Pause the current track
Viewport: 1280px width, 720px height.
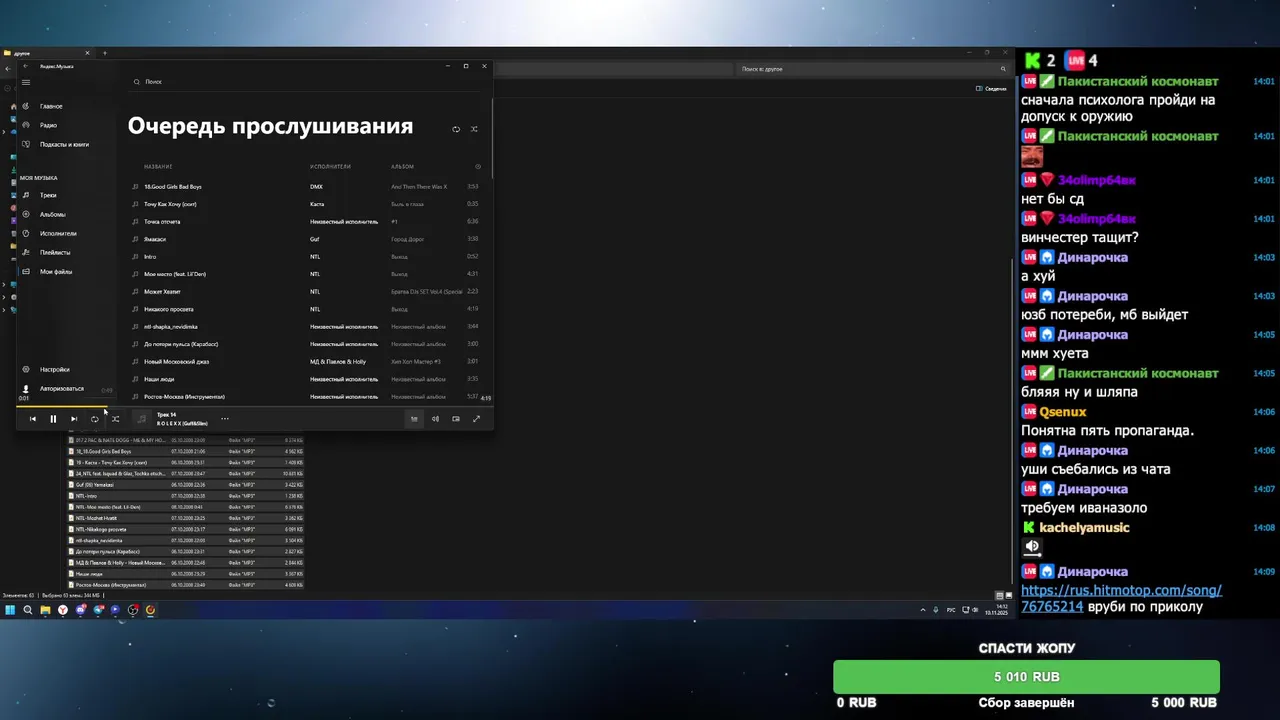(53, 419)
